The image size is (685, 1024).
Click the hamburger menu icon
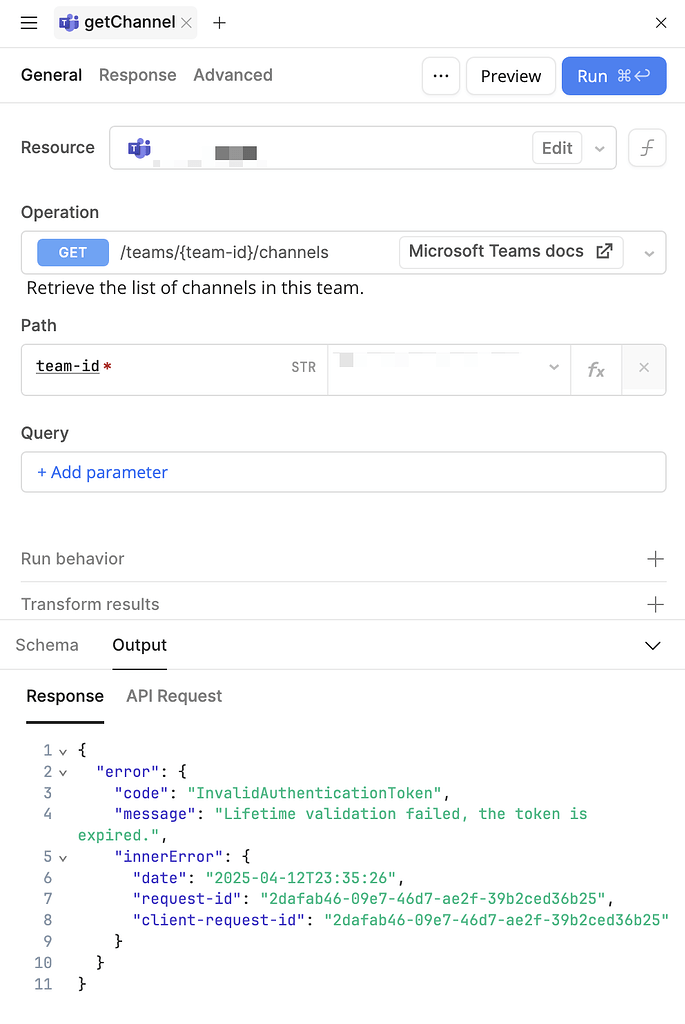[x=28, y=22]
